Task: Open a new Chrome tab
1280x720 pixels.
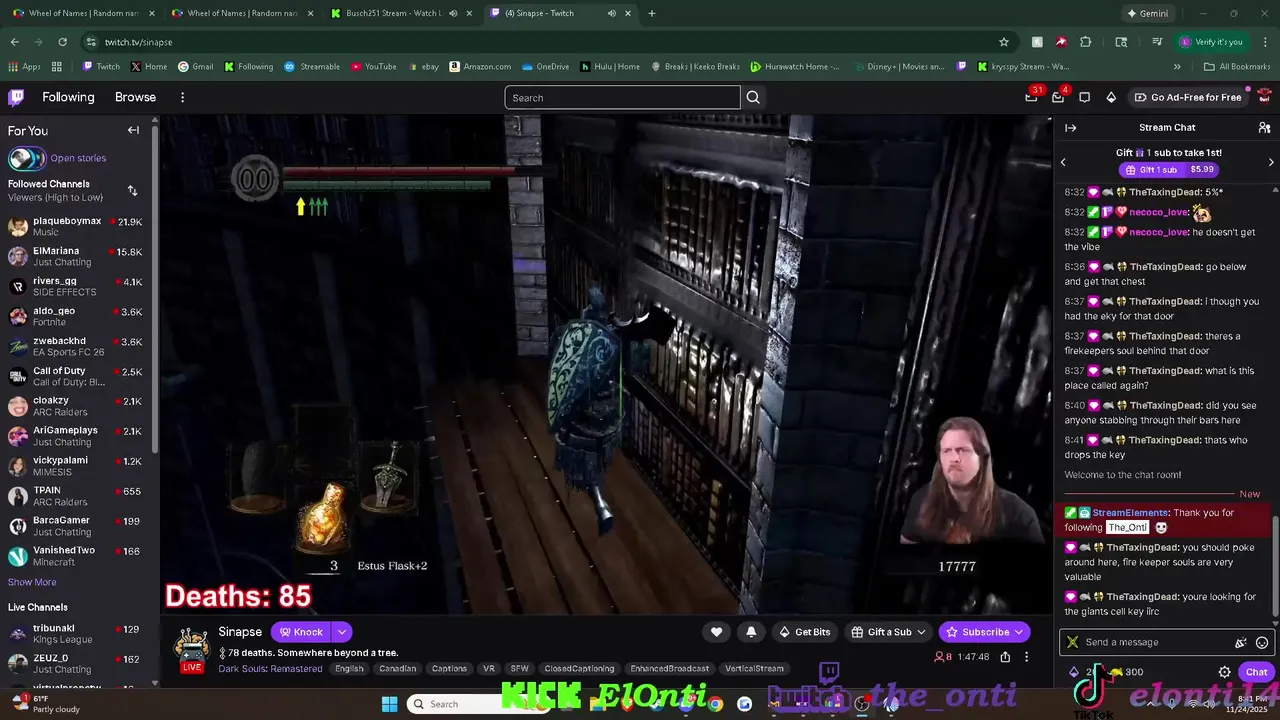Action: 652,13
